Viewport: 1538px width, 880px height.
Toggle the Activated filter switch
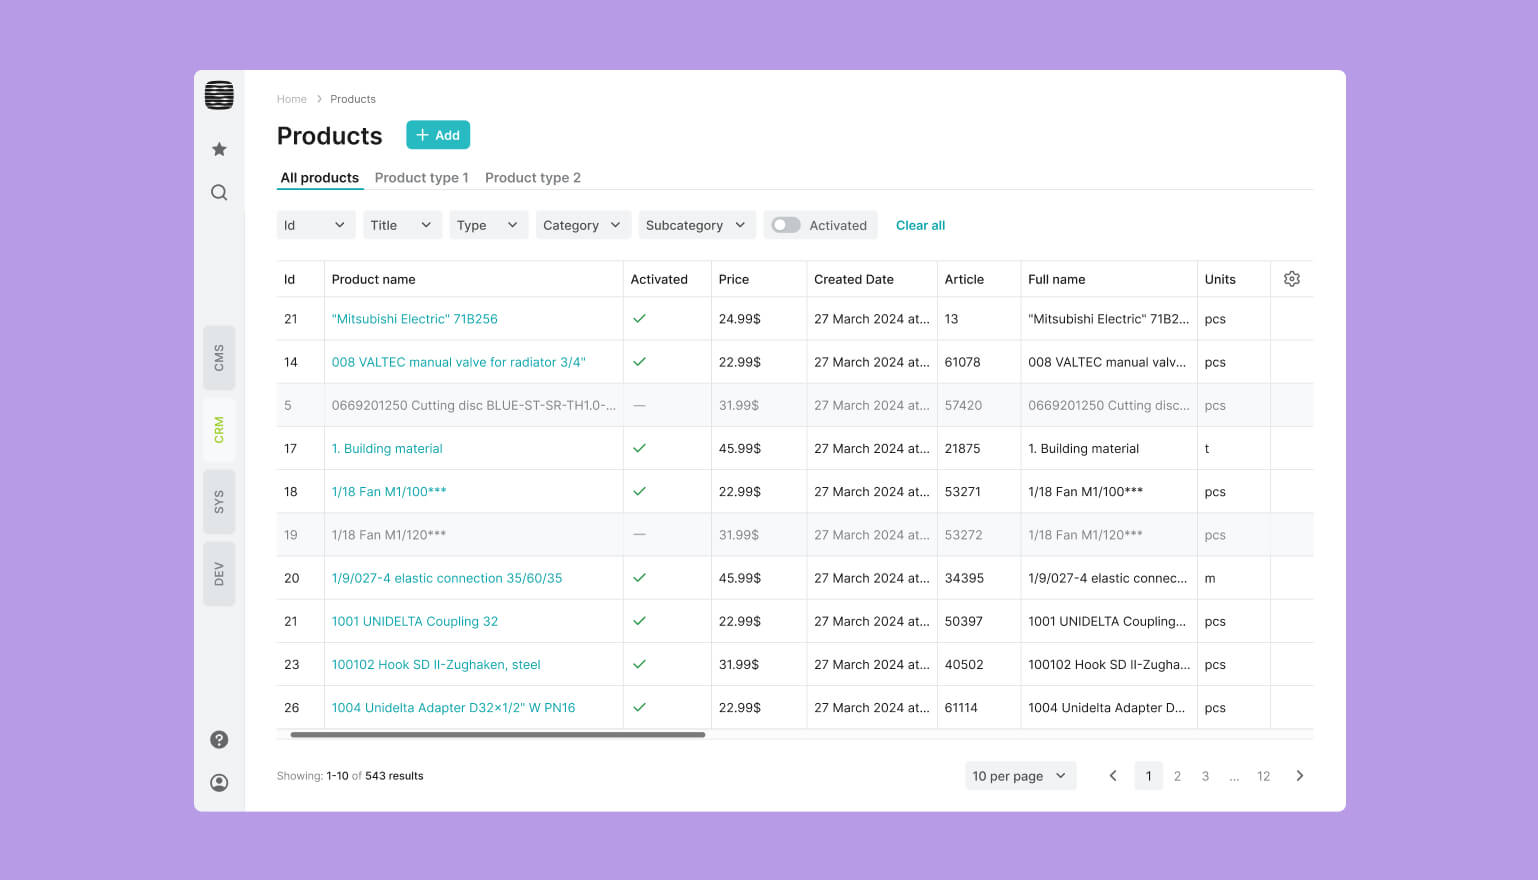click(786, 225)
